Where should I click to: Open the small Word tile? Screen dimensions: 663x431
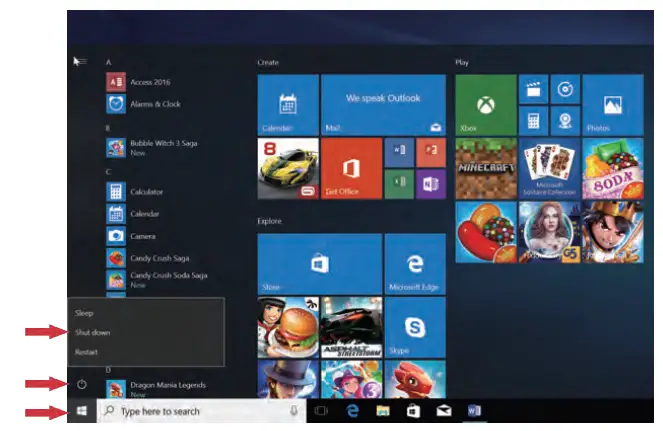click(399, 152)
